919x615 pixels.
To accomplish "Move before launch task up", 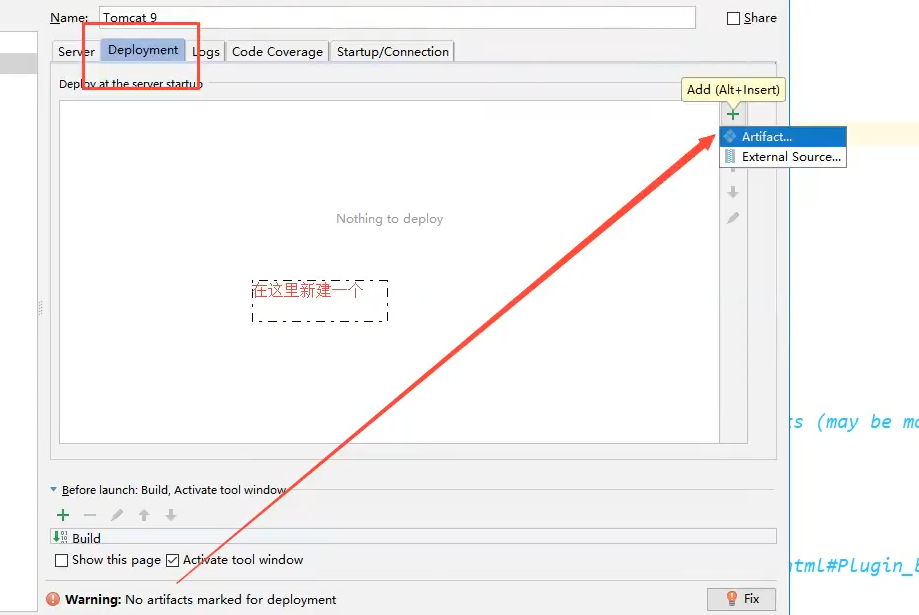I will point(144,515).
